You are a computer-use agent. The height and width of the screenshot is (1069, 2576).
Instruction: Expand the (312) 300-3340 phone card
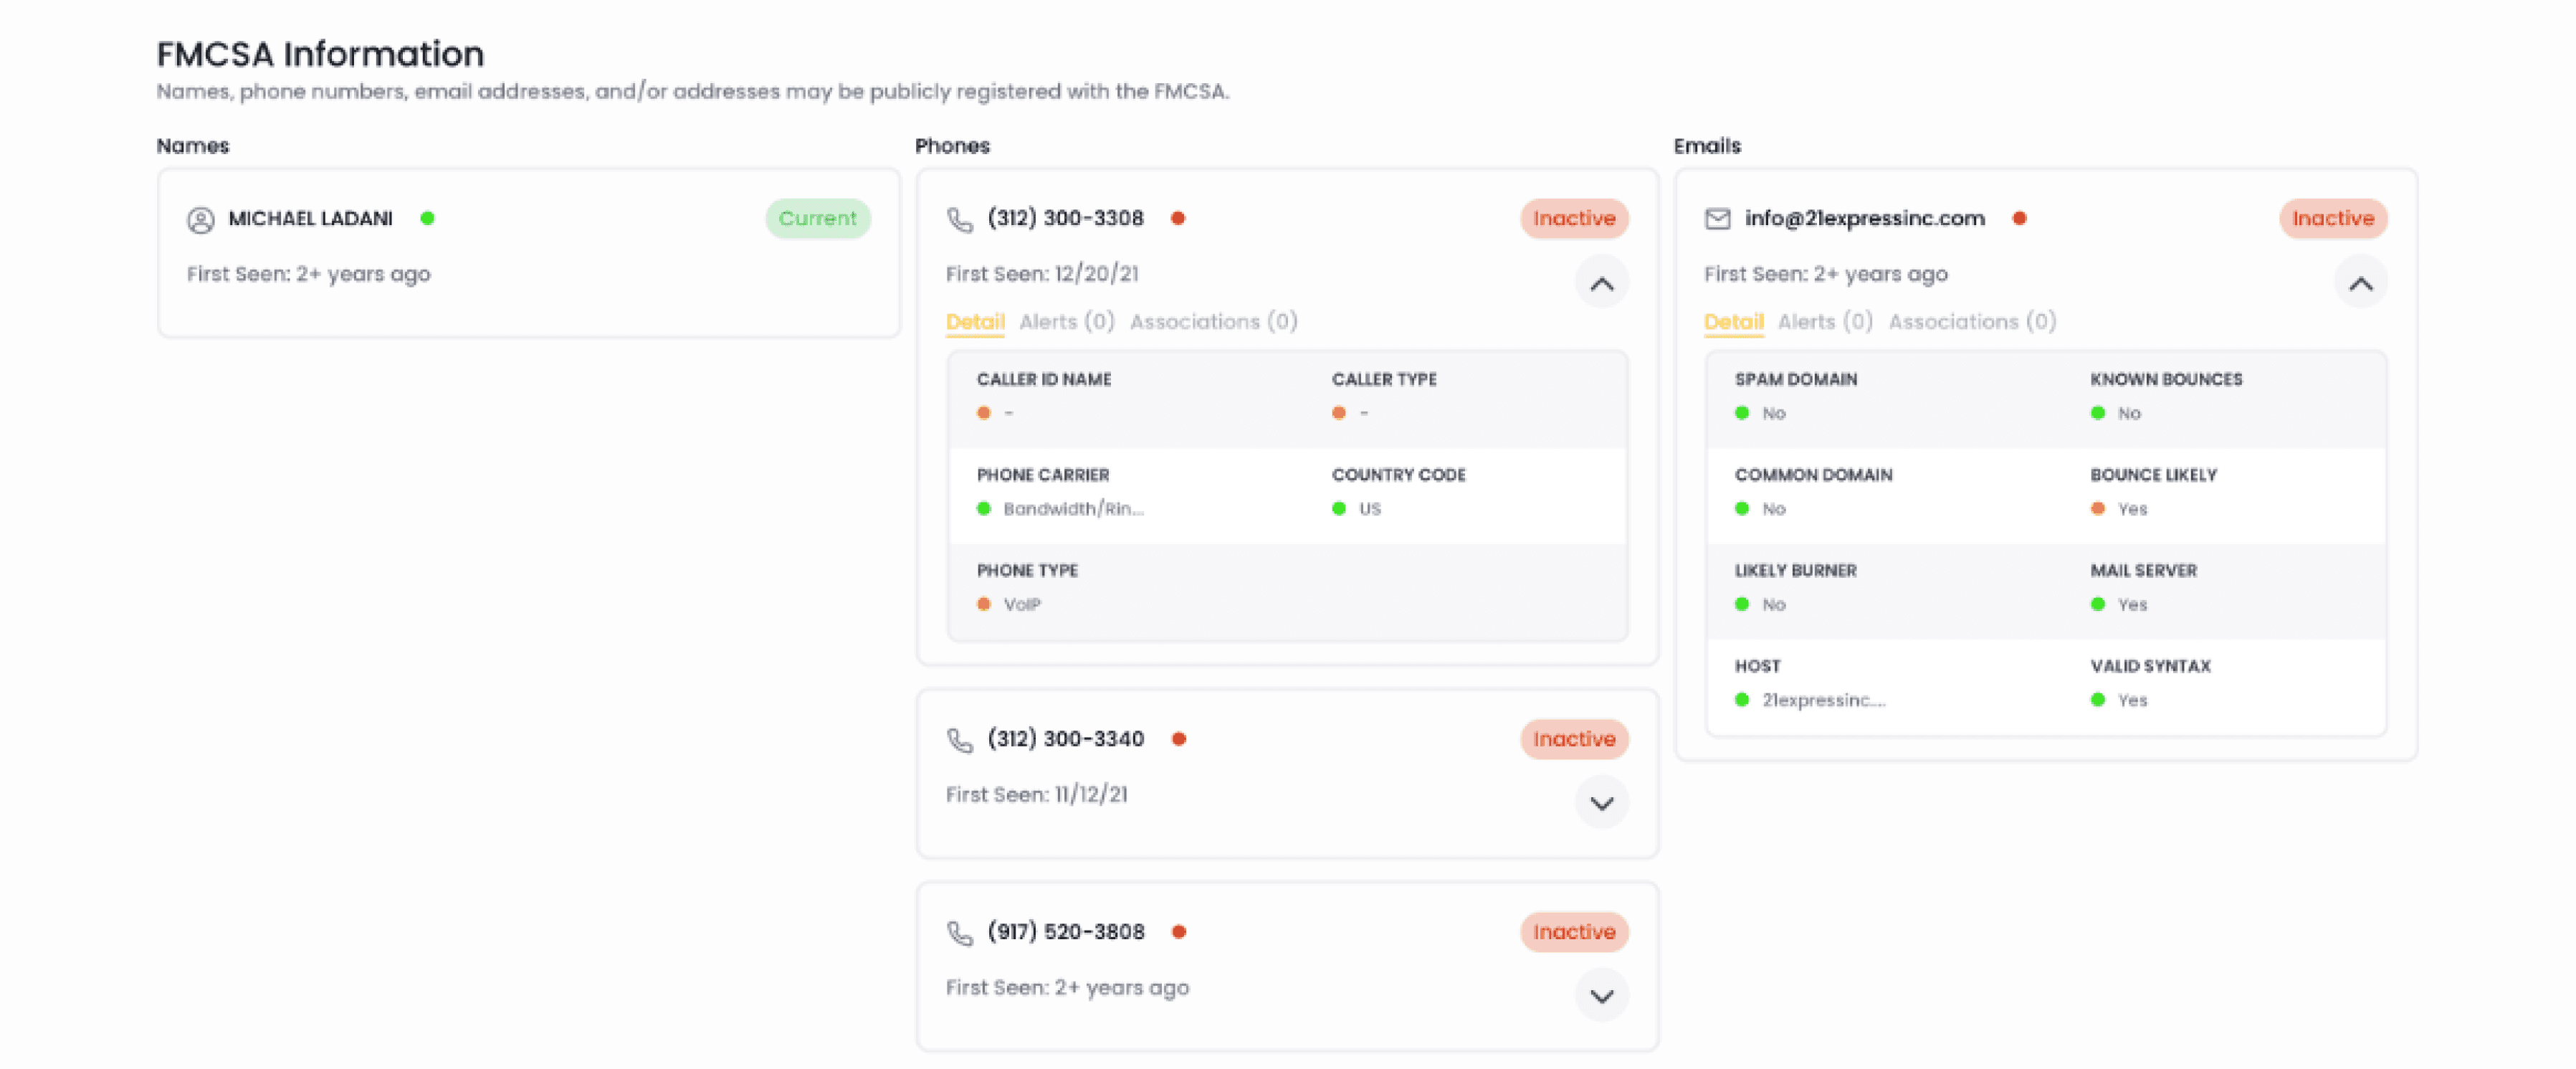1601,803
